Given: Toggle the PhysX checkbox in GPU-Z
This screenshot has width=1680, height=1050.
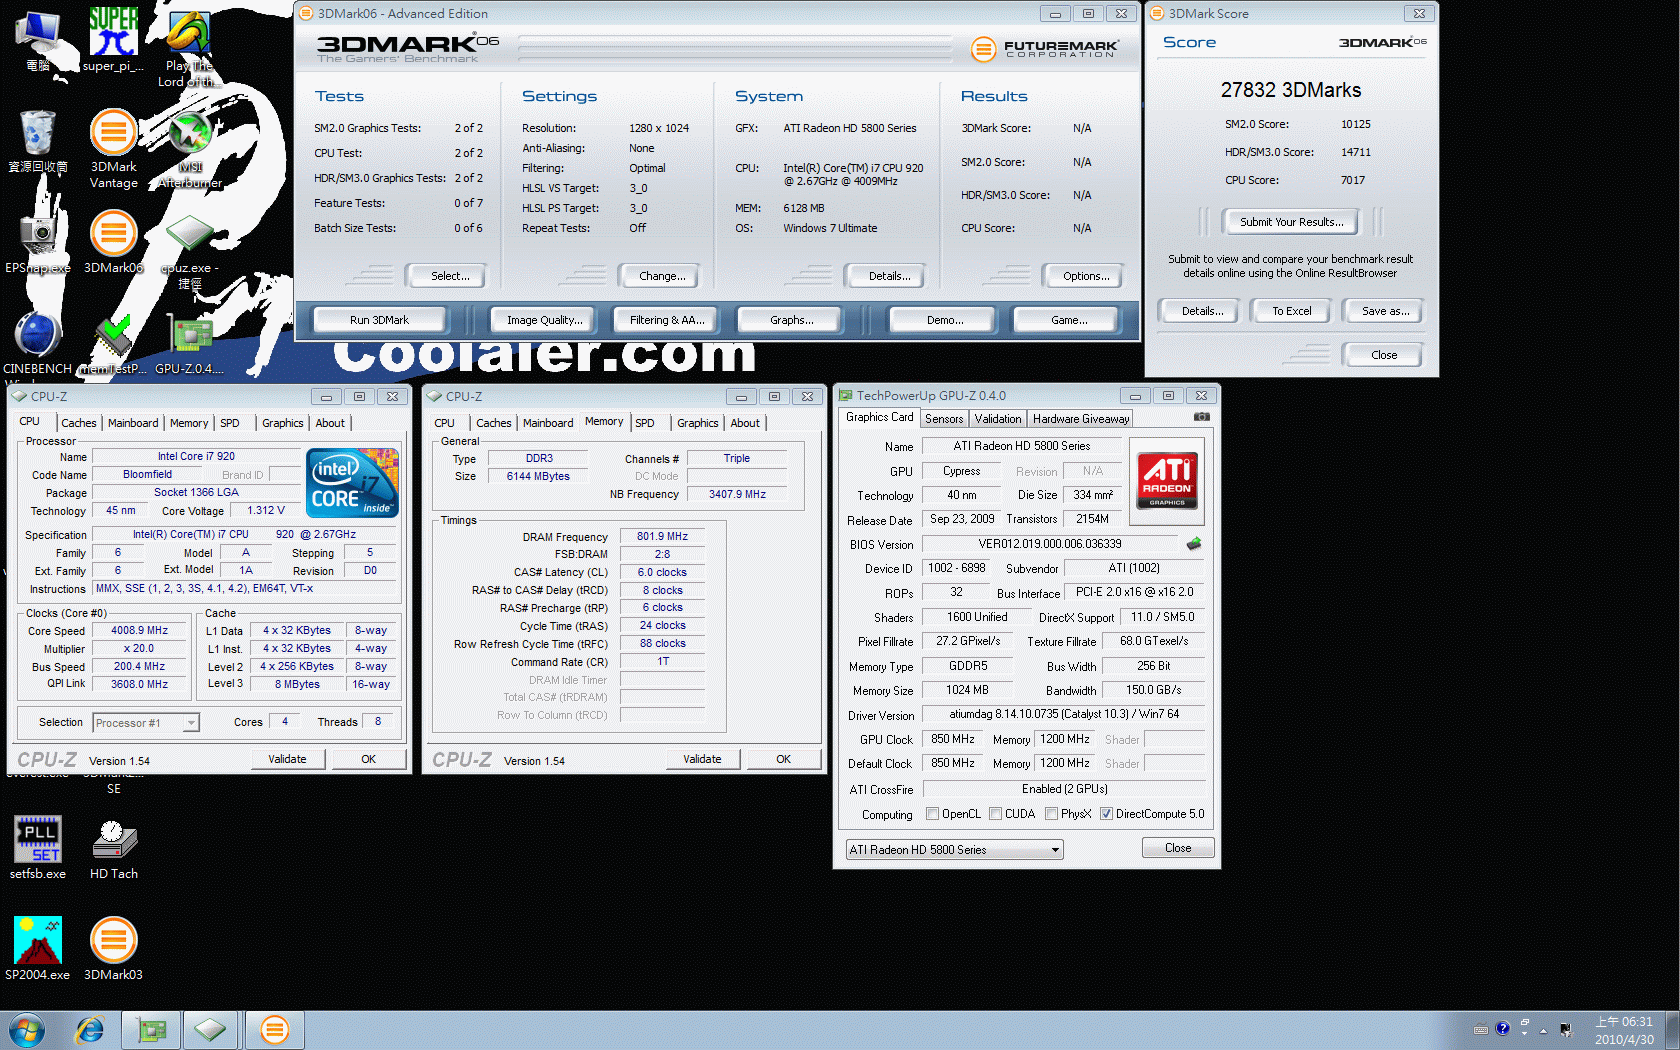Looking at the screenshot, I should (x=1051, y=814).
